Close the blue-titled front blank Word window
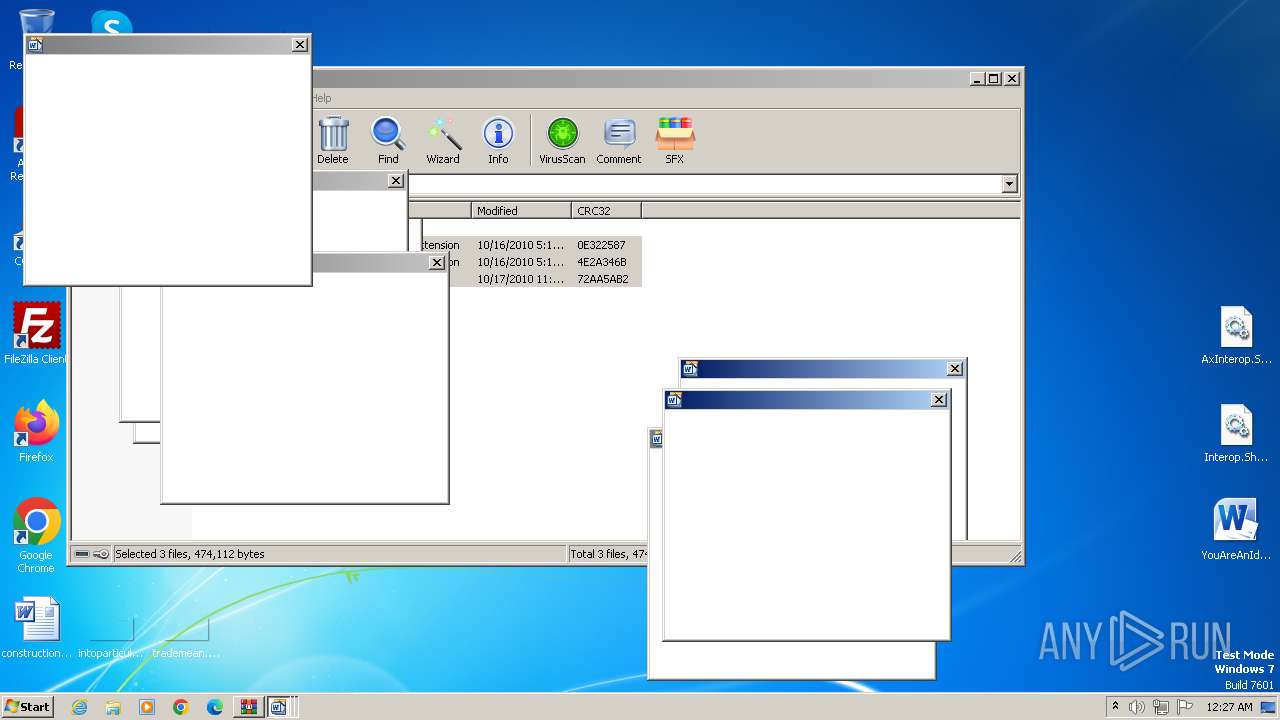1280x720 pixels. 938,400
